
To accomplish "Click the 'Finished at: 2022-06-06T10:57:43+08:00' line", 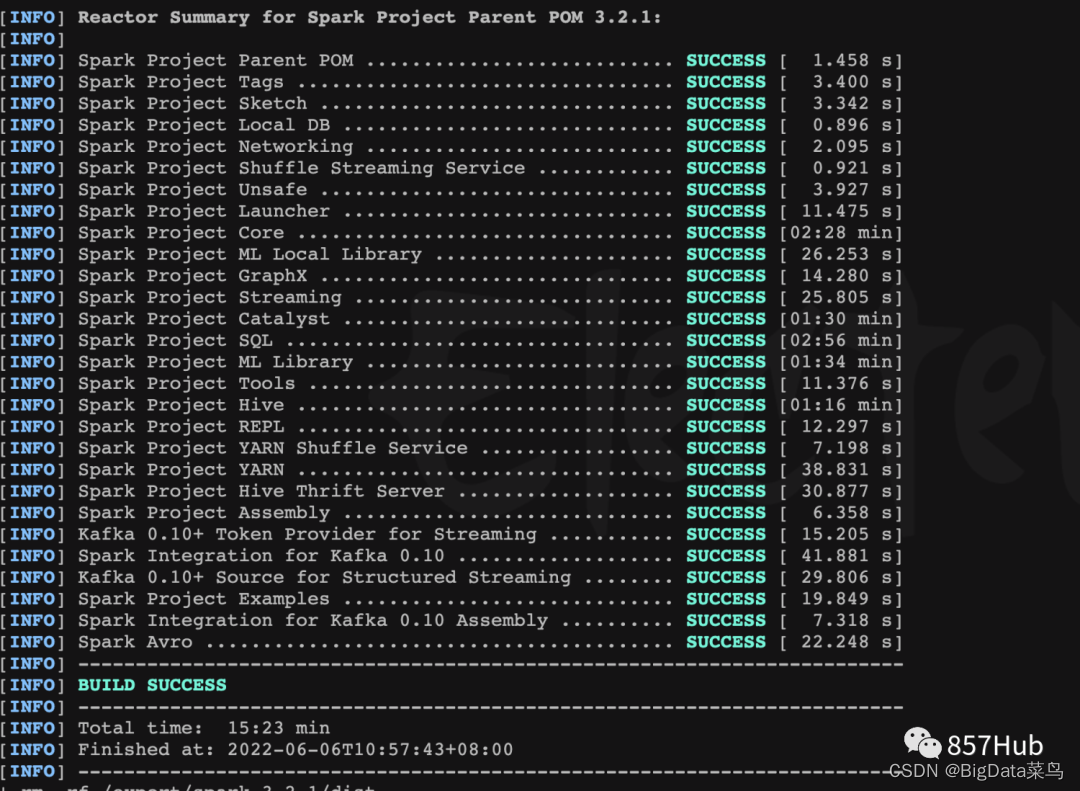I will (295, 749).
